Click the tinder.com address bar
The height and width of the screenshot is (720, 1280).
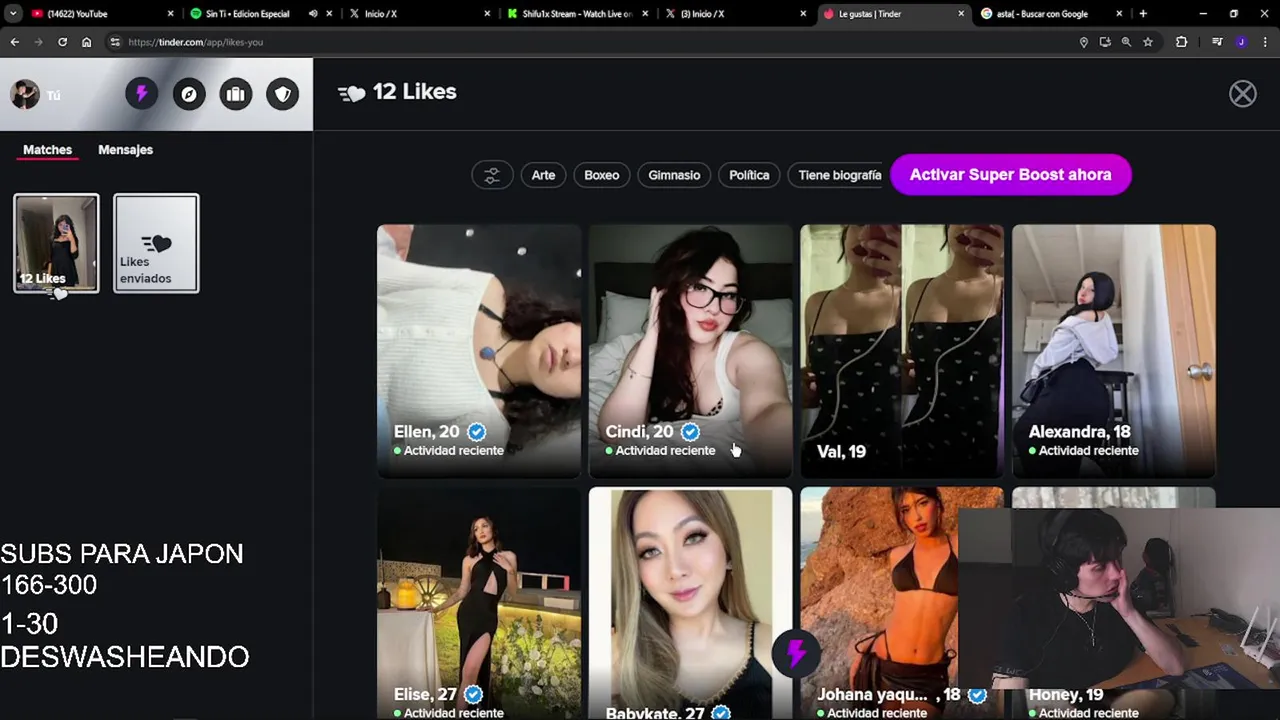pyautogui.click(x=600, y=42)
